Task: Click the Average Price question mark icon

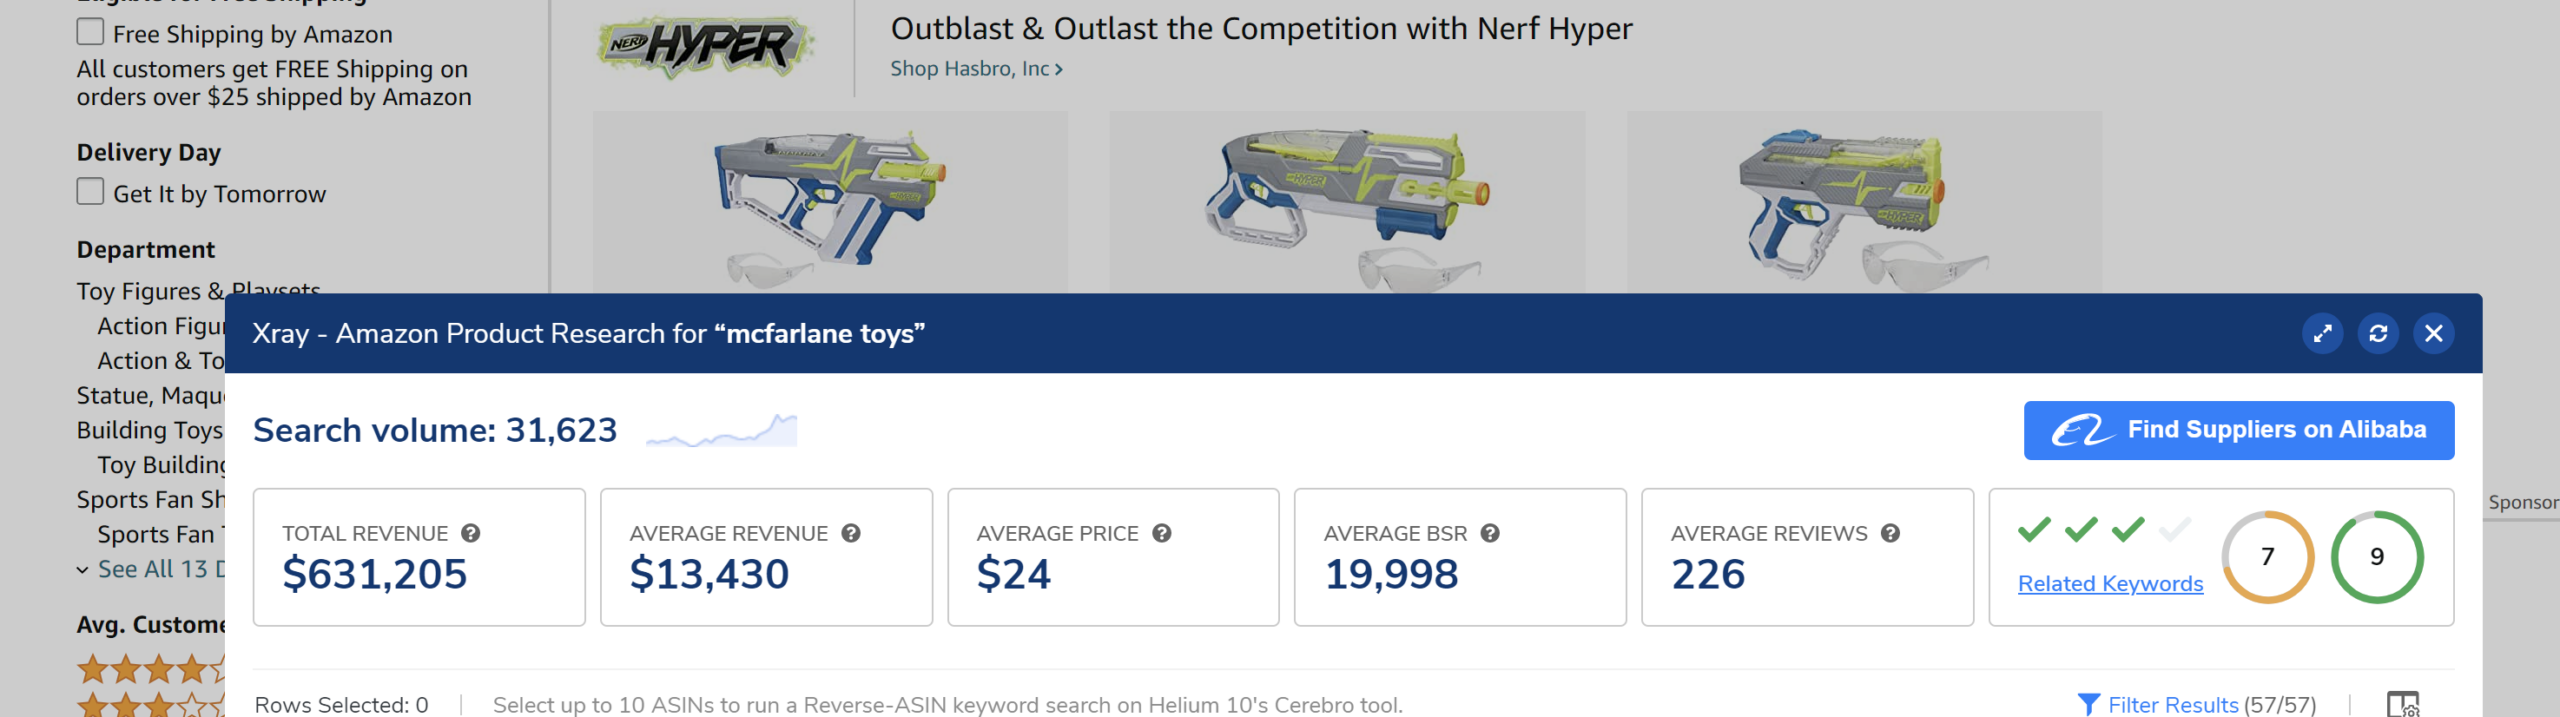Action: (x=1162, y=533)
